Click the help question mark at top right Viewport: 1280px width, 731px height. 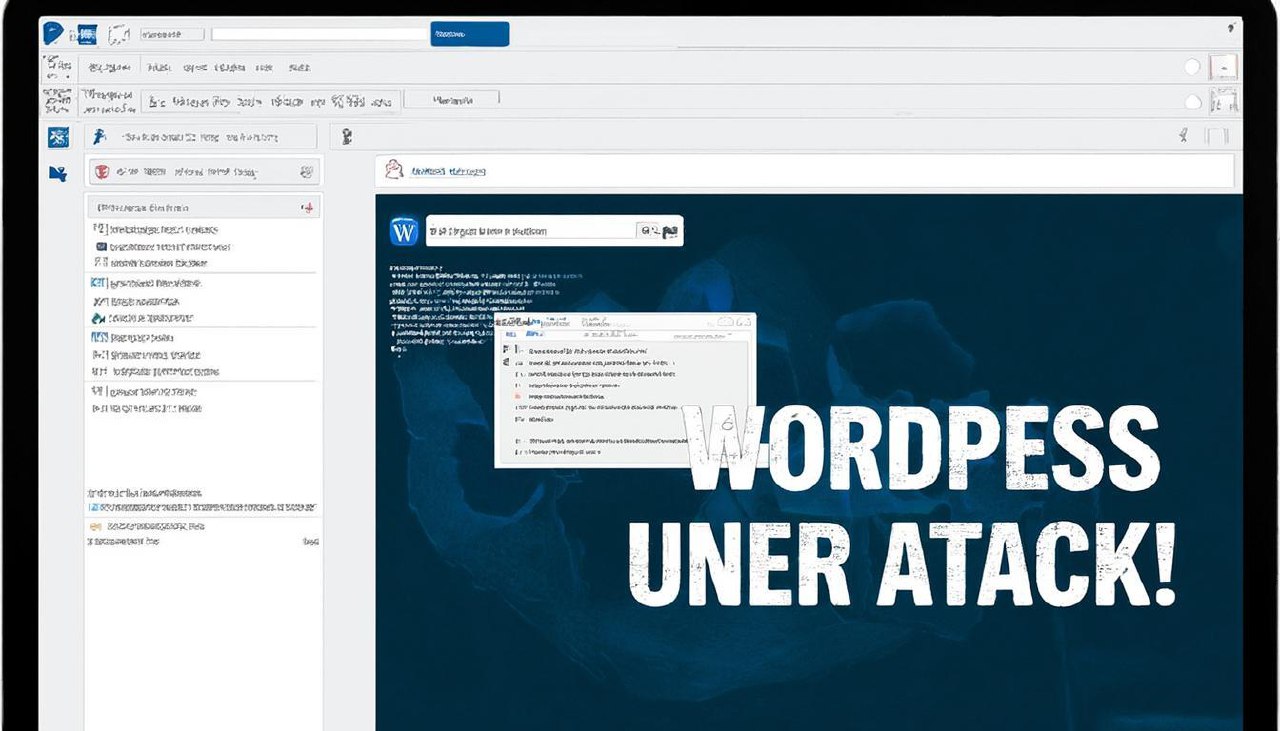coord(1229,30)
